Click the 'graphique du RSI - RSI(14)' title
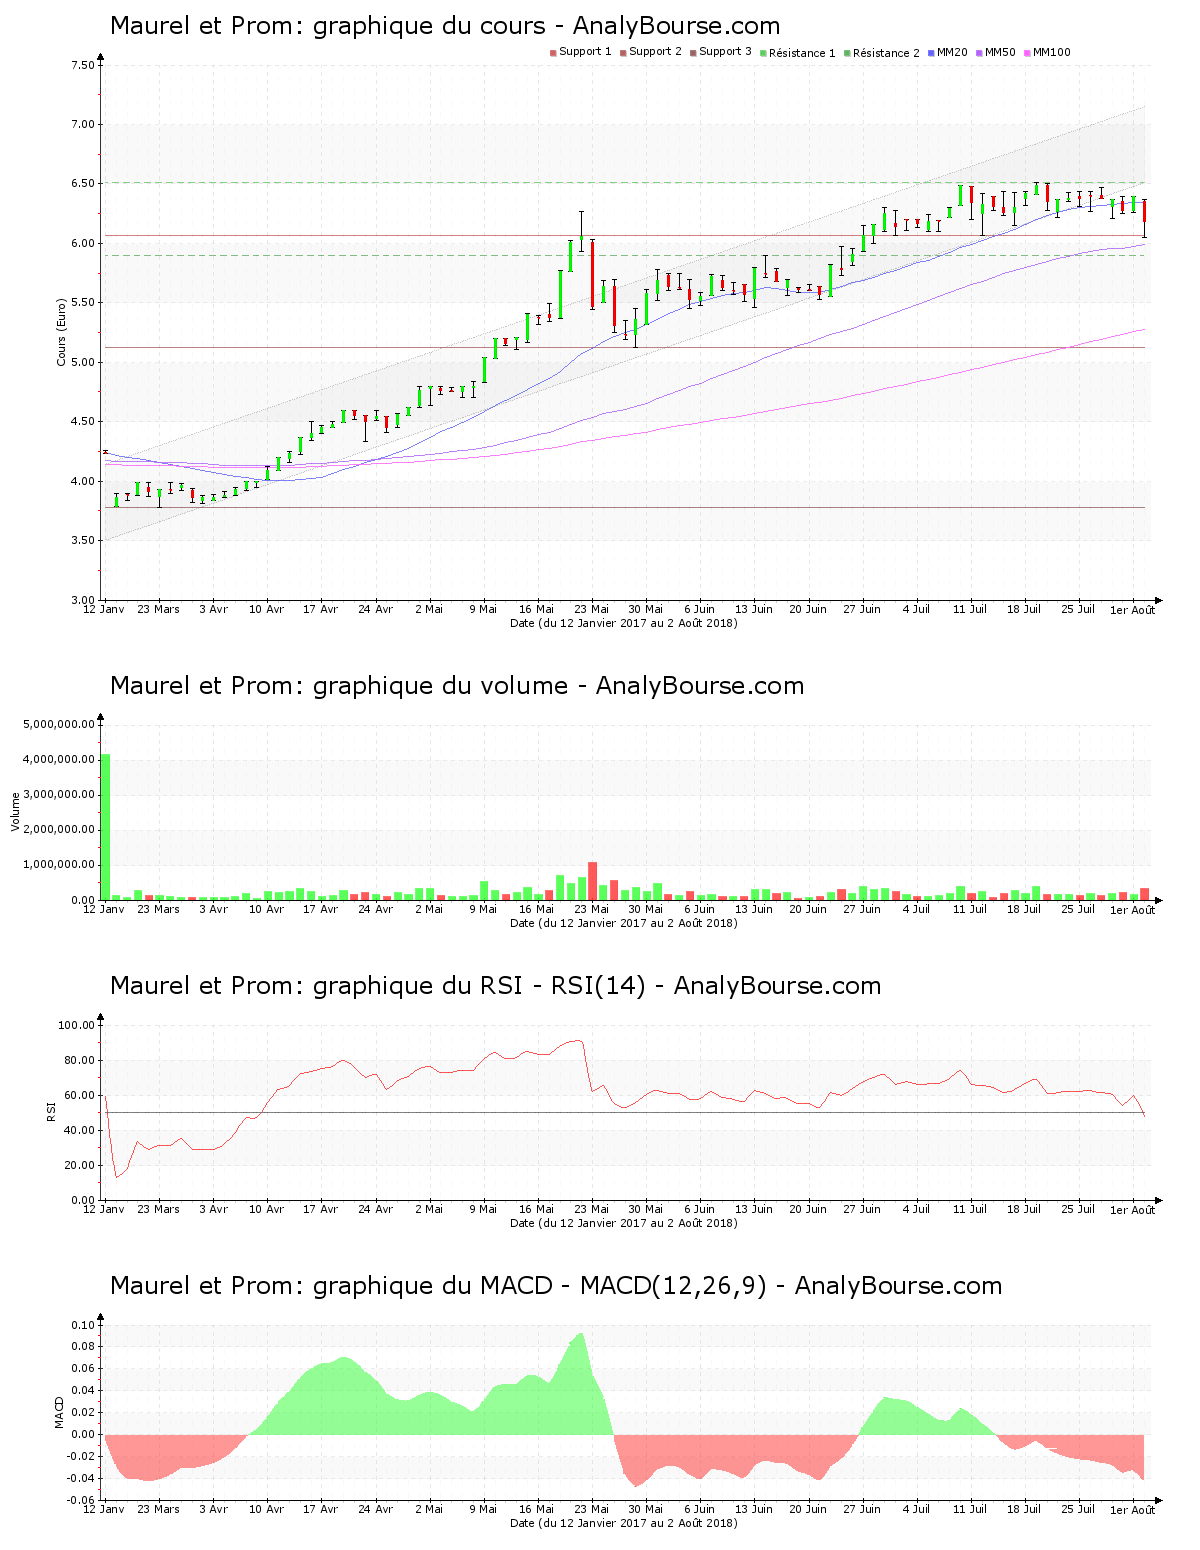1200x1550 pixels. tap(495, 986)
